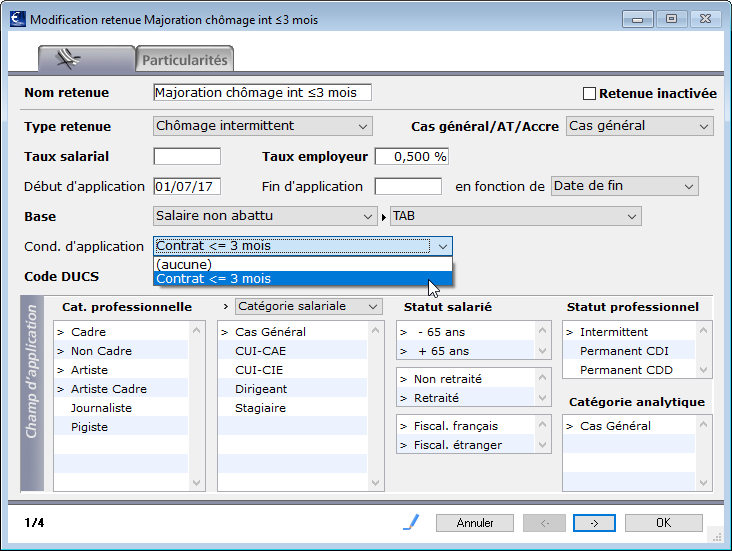Click the down arrow of the age list scrollbar
732x551 pixels.
(x=542, y=351)
